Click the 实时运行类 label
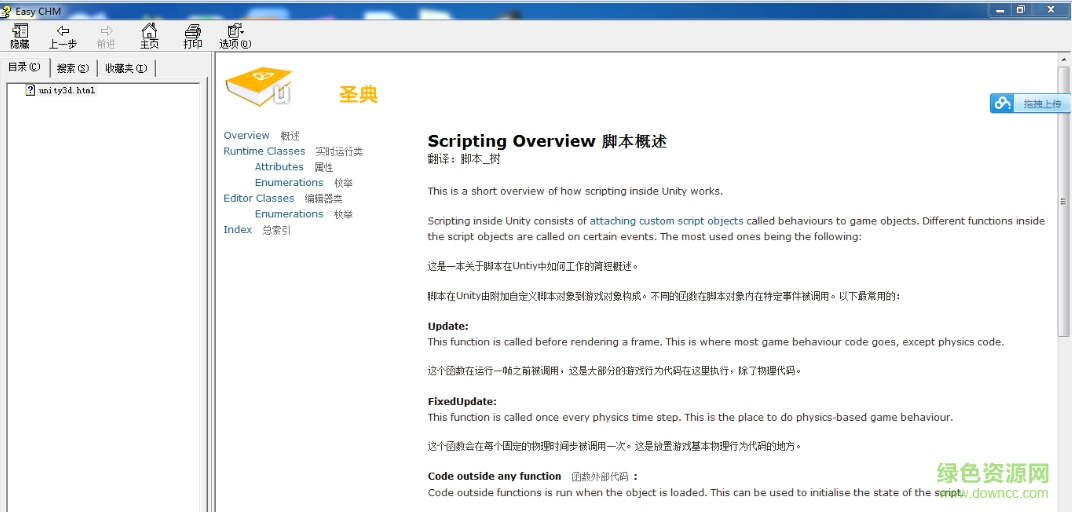The width and height of the screenshot is (1072, 512). 339,152
